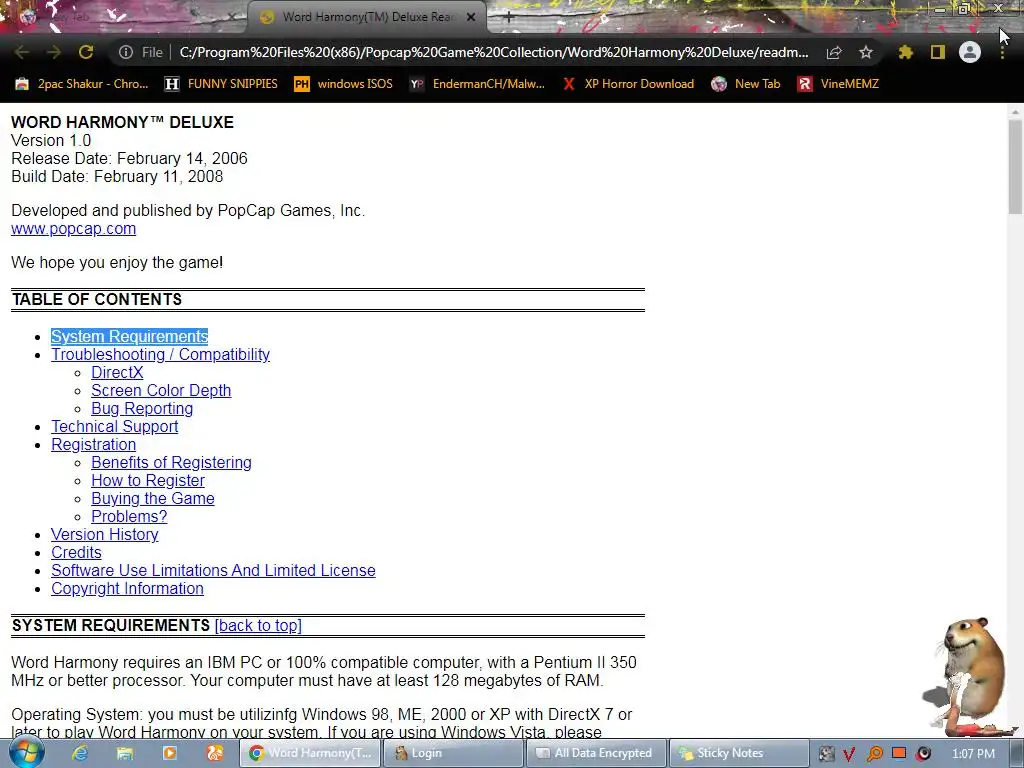Open a new tab with the plus button
The width and height of the screenshot is (1024, 768).
(508, 18)
